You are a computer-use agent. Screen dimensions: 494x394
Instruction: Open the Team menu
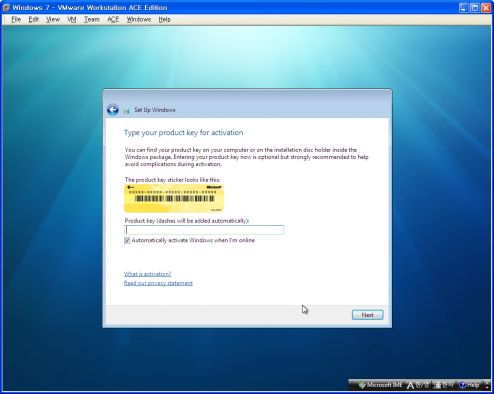point(92,19)
